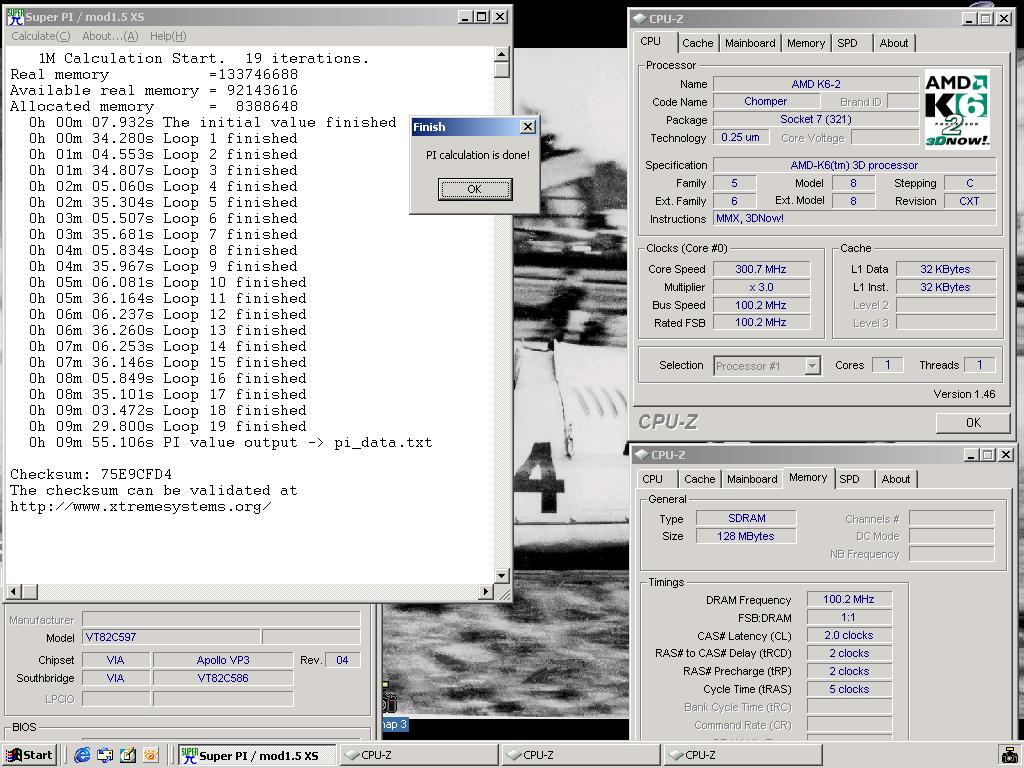The image size is (1024, 768).
Task: Click the Revision value 'CXT'
Action: click(x=969, y=201)
